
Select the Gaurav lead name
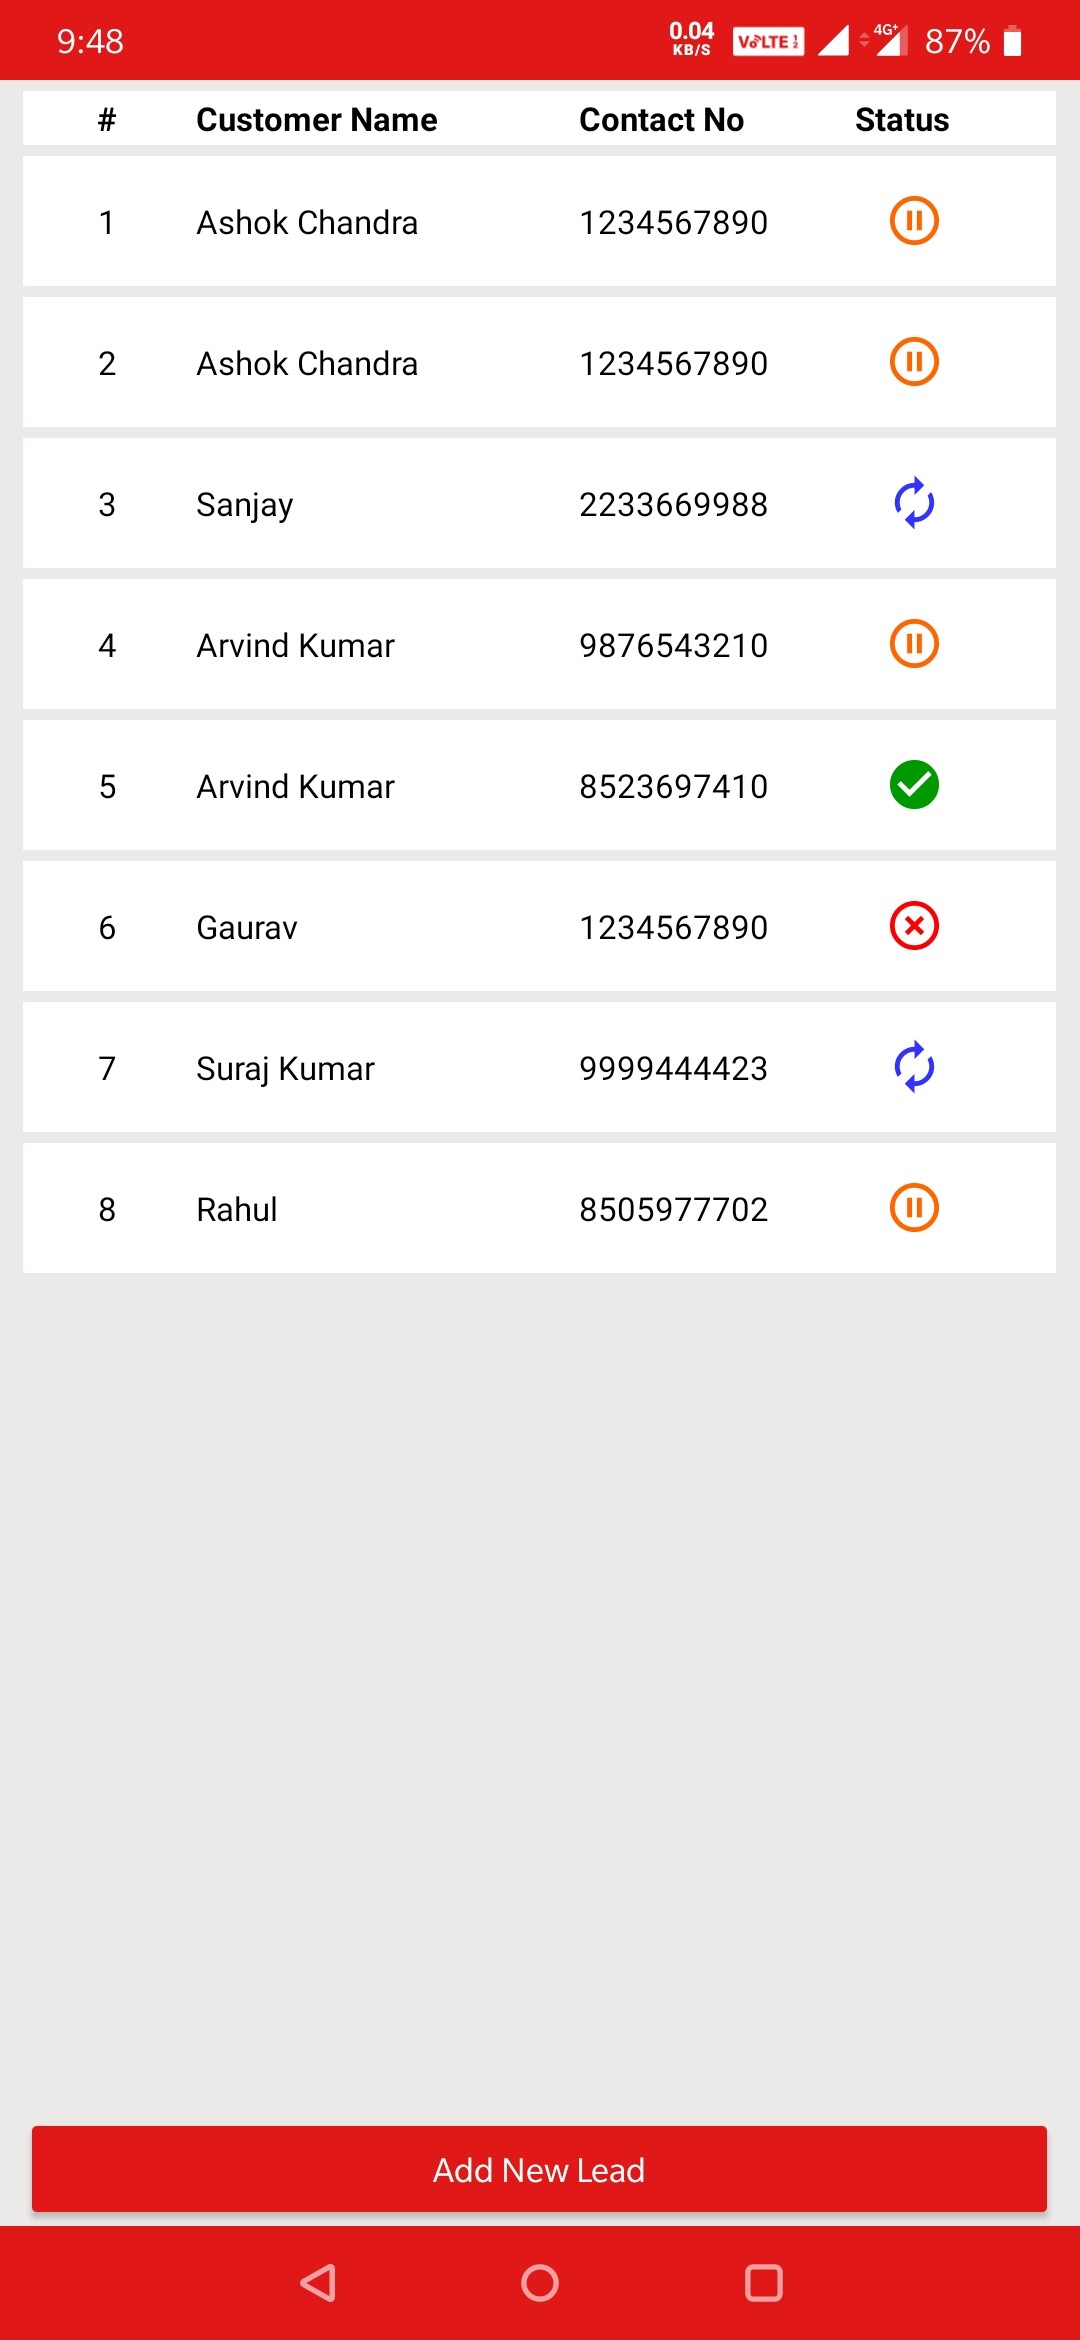point(247,928)
